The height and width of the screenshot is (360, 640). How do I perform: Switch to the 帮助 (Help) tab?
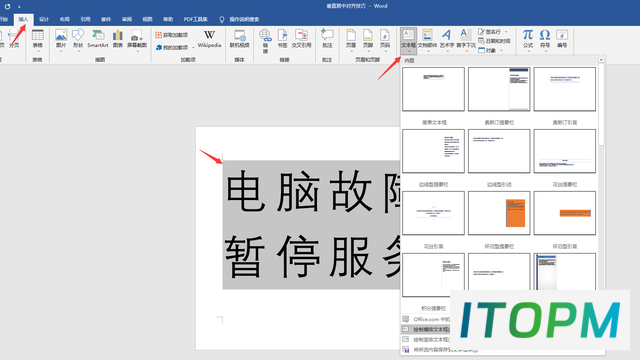[168, 19]
